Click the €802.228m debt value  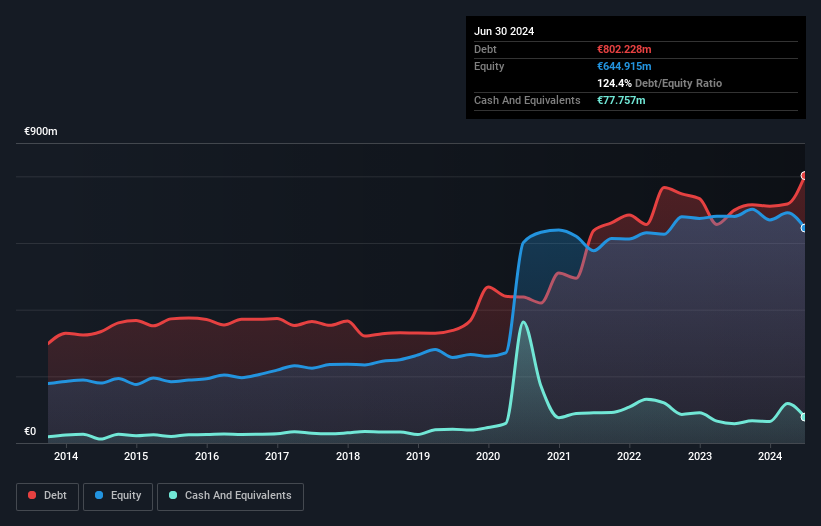tap(624, 49)
